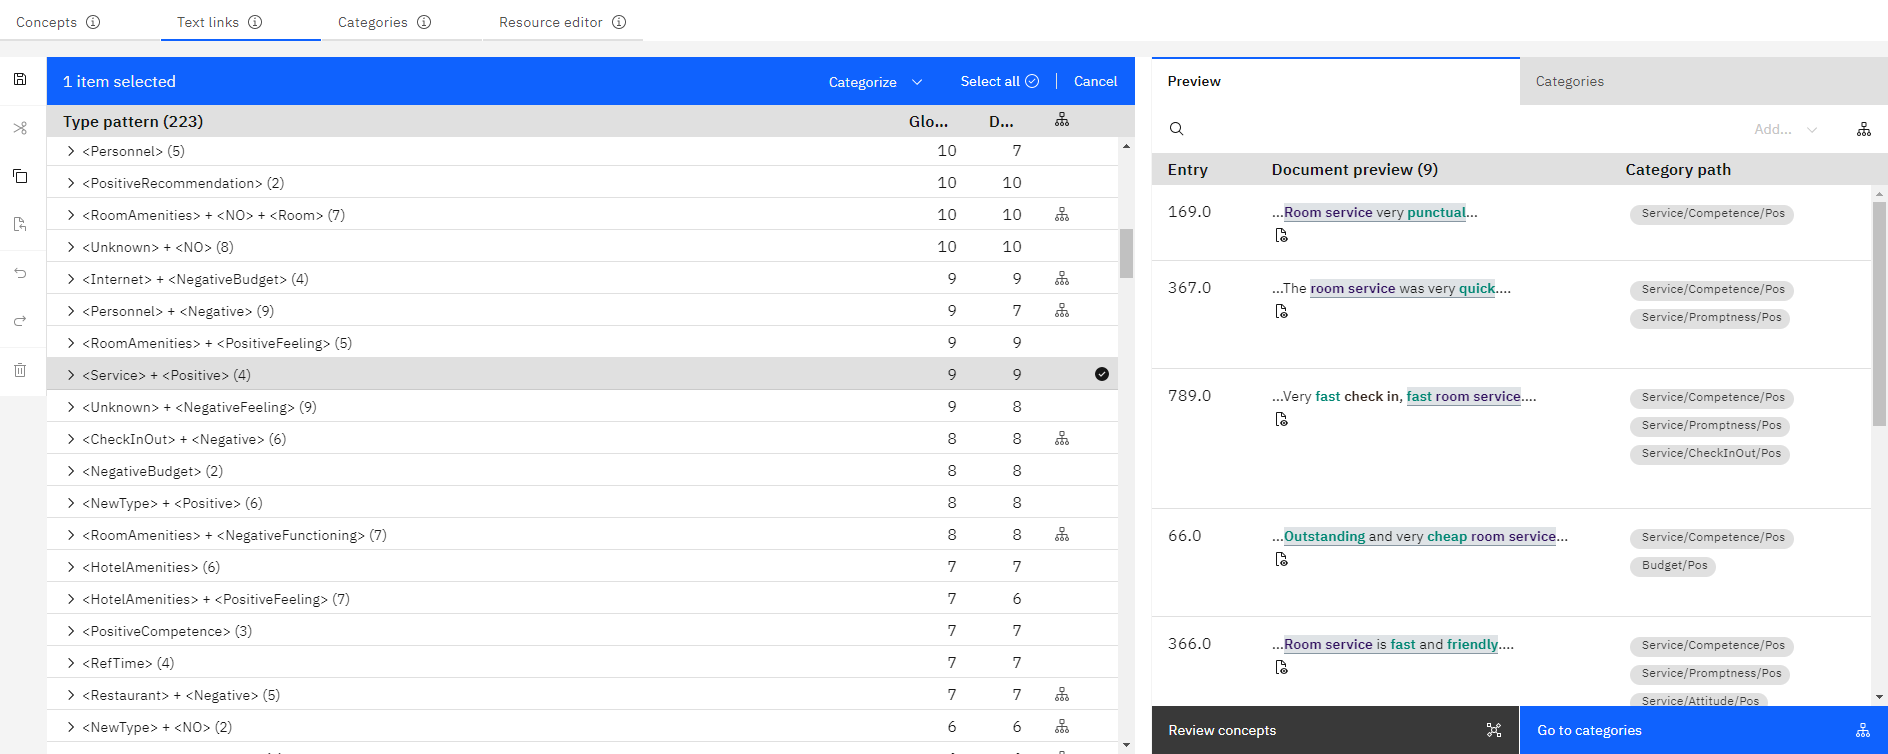Open document icon under entry 366.0
Screen dimensions: 1888x754
[1281, 668]
